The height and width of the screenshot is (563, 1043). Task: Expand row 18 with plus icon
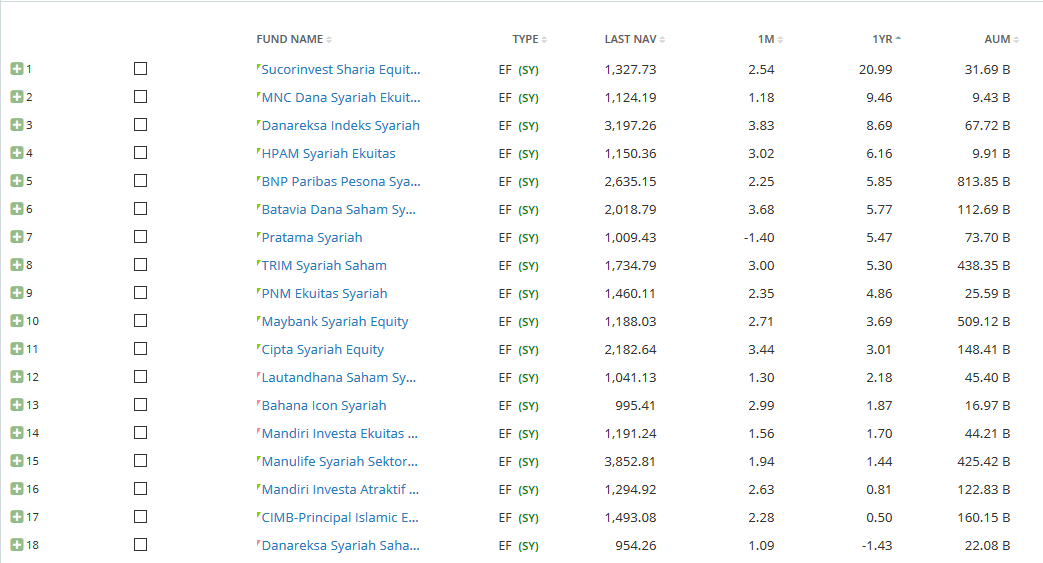coord(17,545)
